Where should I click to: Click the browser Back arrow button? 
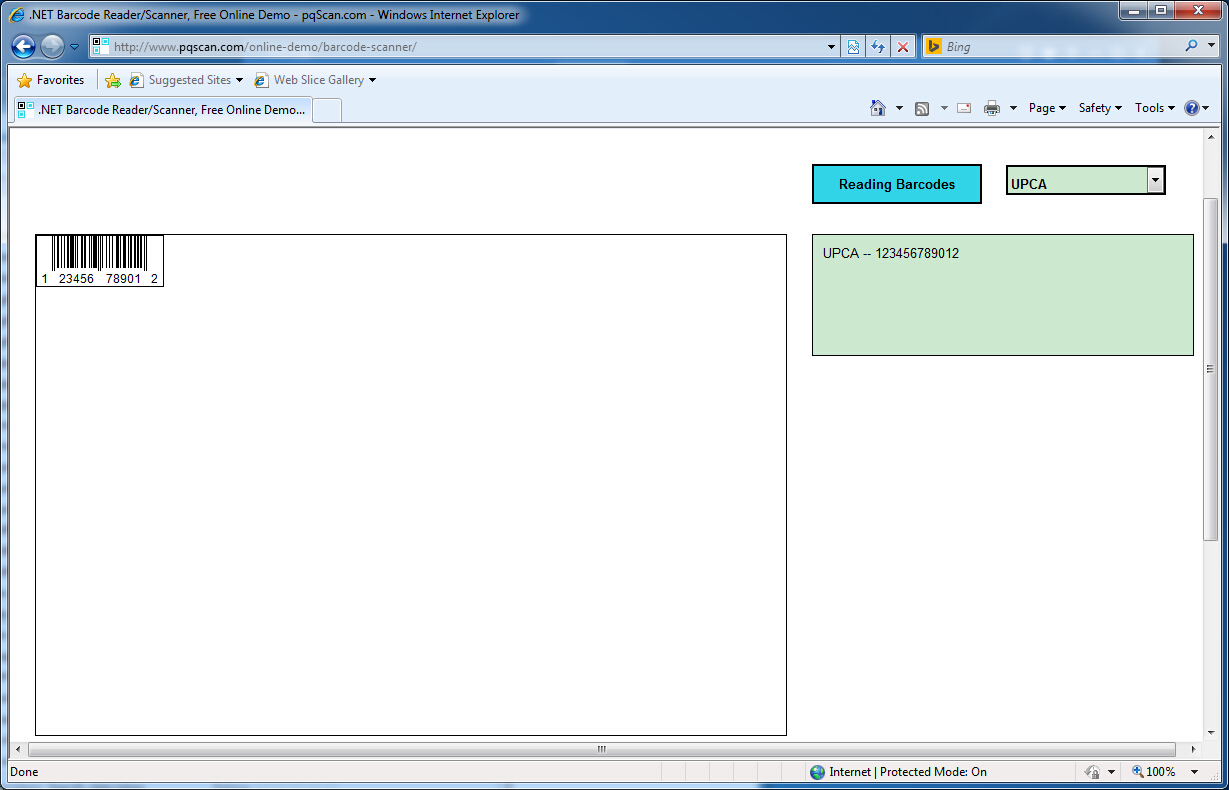(x=24, y=46)
